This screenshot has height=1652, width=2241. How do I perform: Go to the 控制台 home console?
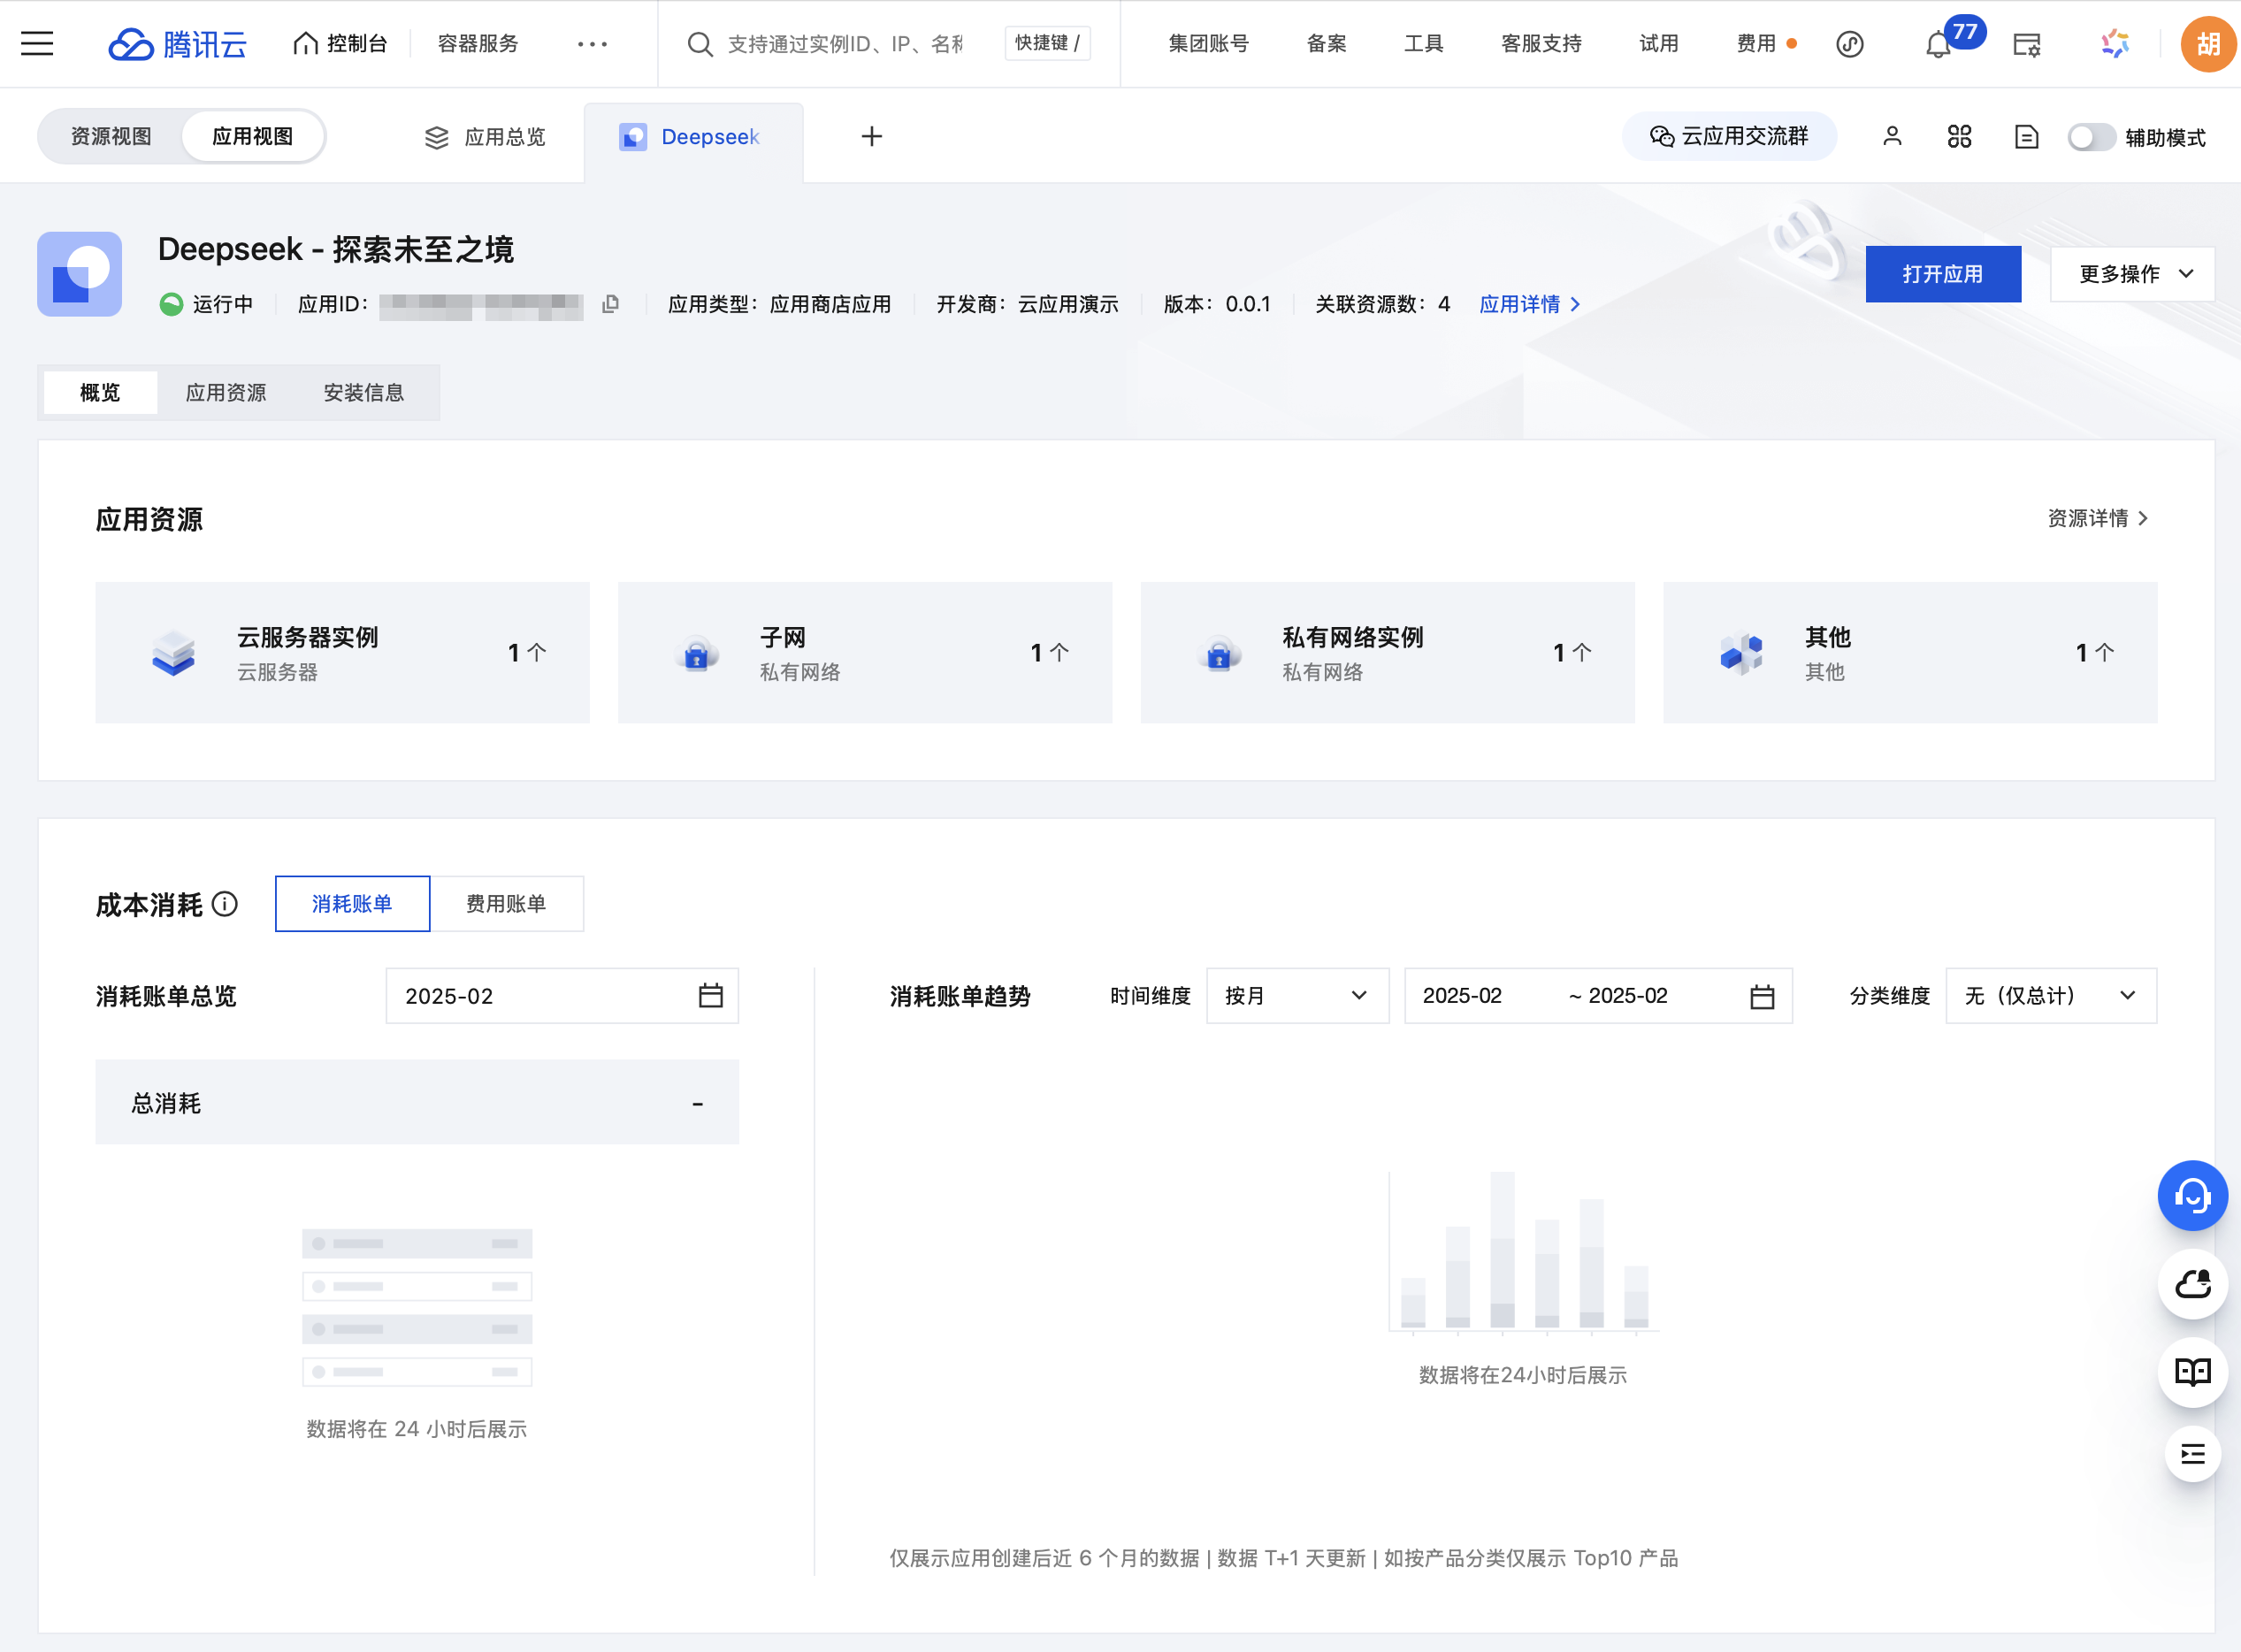pyautogui.click(x=340, y=44)
